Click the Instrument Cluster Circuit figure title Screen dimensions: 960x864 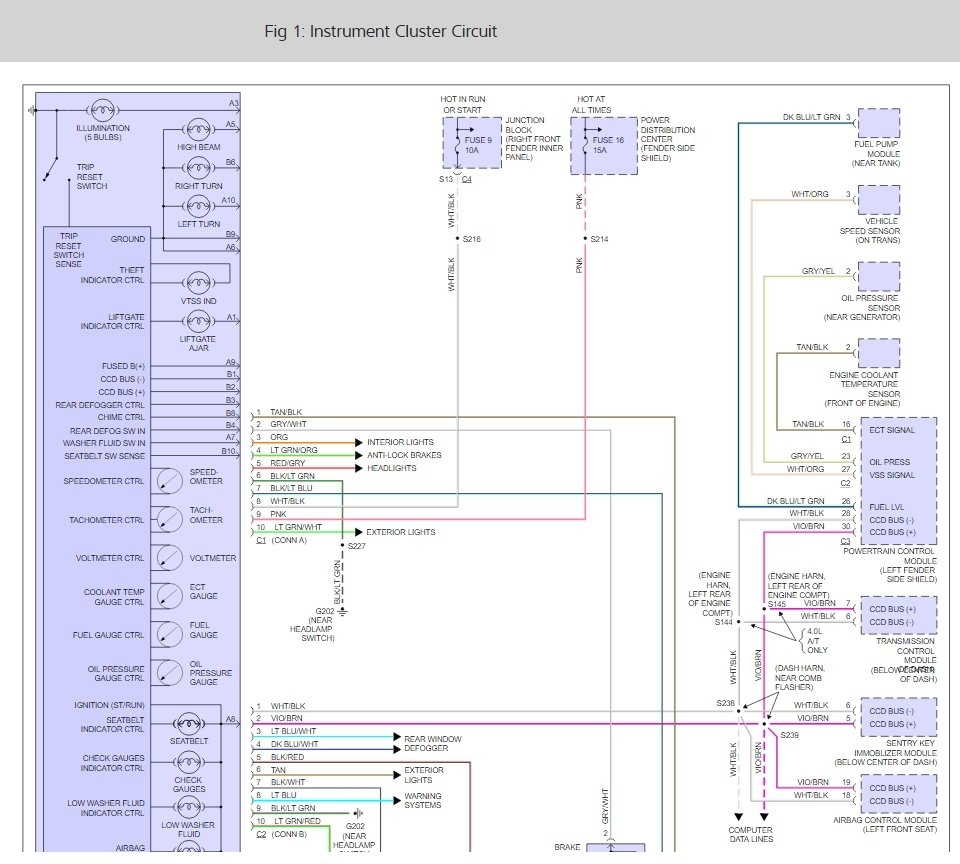point(380,31)
